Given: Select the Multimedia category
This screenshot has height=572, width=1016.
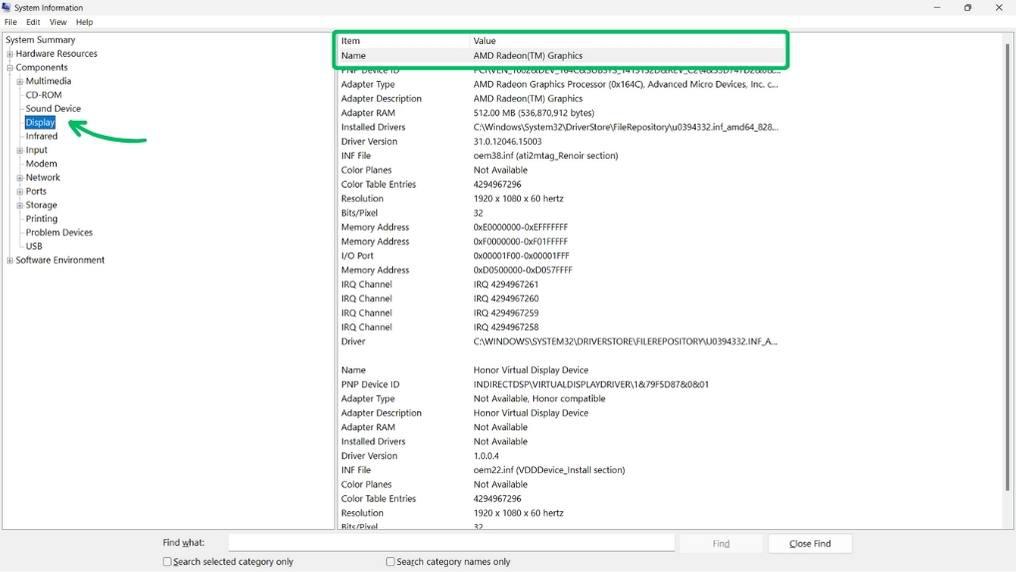Looking at the screenshot, I should pos(49,81).
